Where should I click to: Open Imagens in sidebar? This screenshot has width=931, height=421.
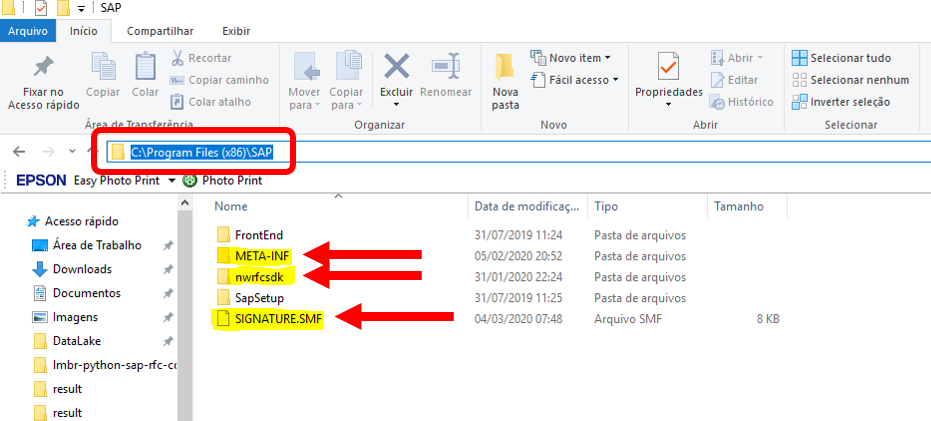pyautogui.click(x=65, y=317)
